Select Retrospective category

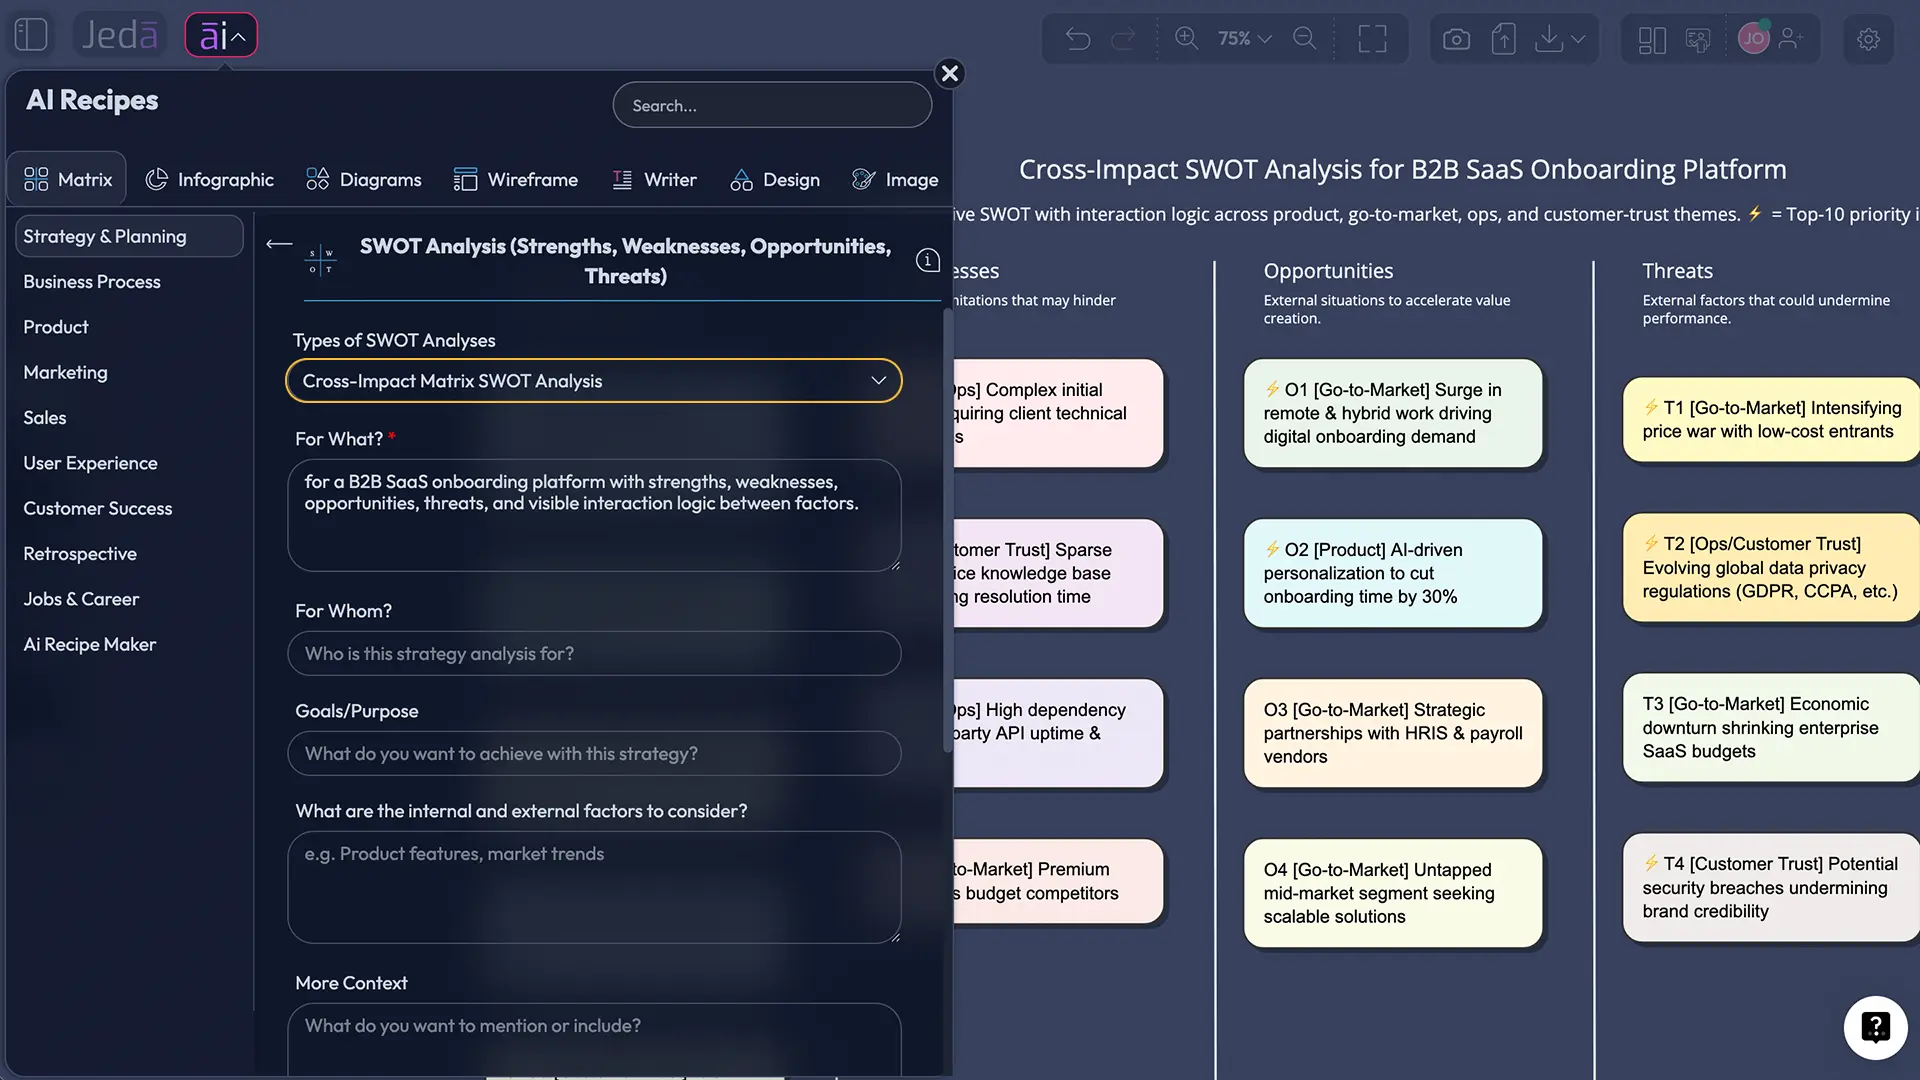pos(80,554)
